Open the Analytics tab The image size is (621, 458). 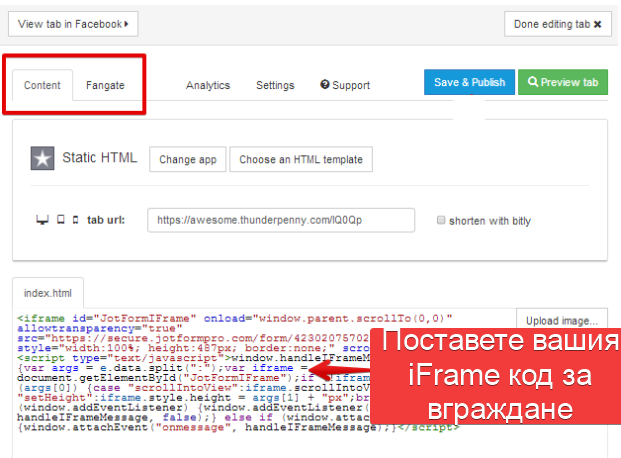pos(208,85)
